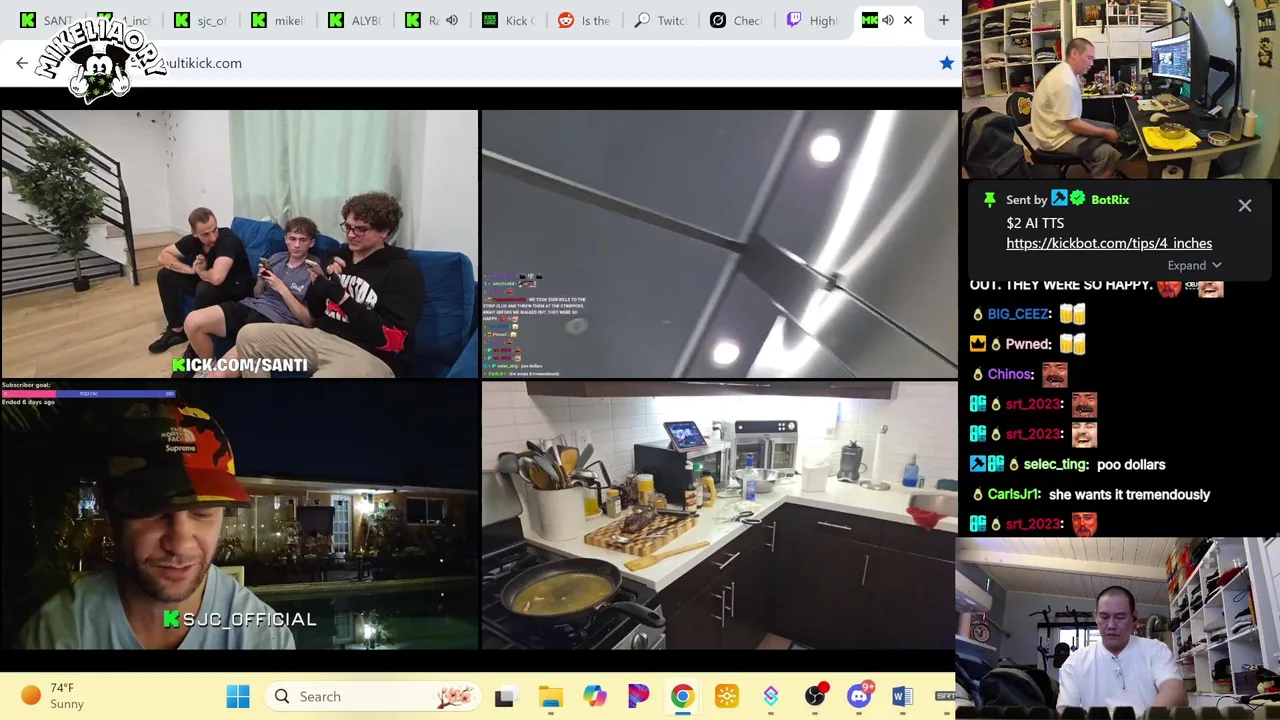Switch to the ALYBC Kick tab
Viewport: 1280px width, 720px height.
(355, 20)
